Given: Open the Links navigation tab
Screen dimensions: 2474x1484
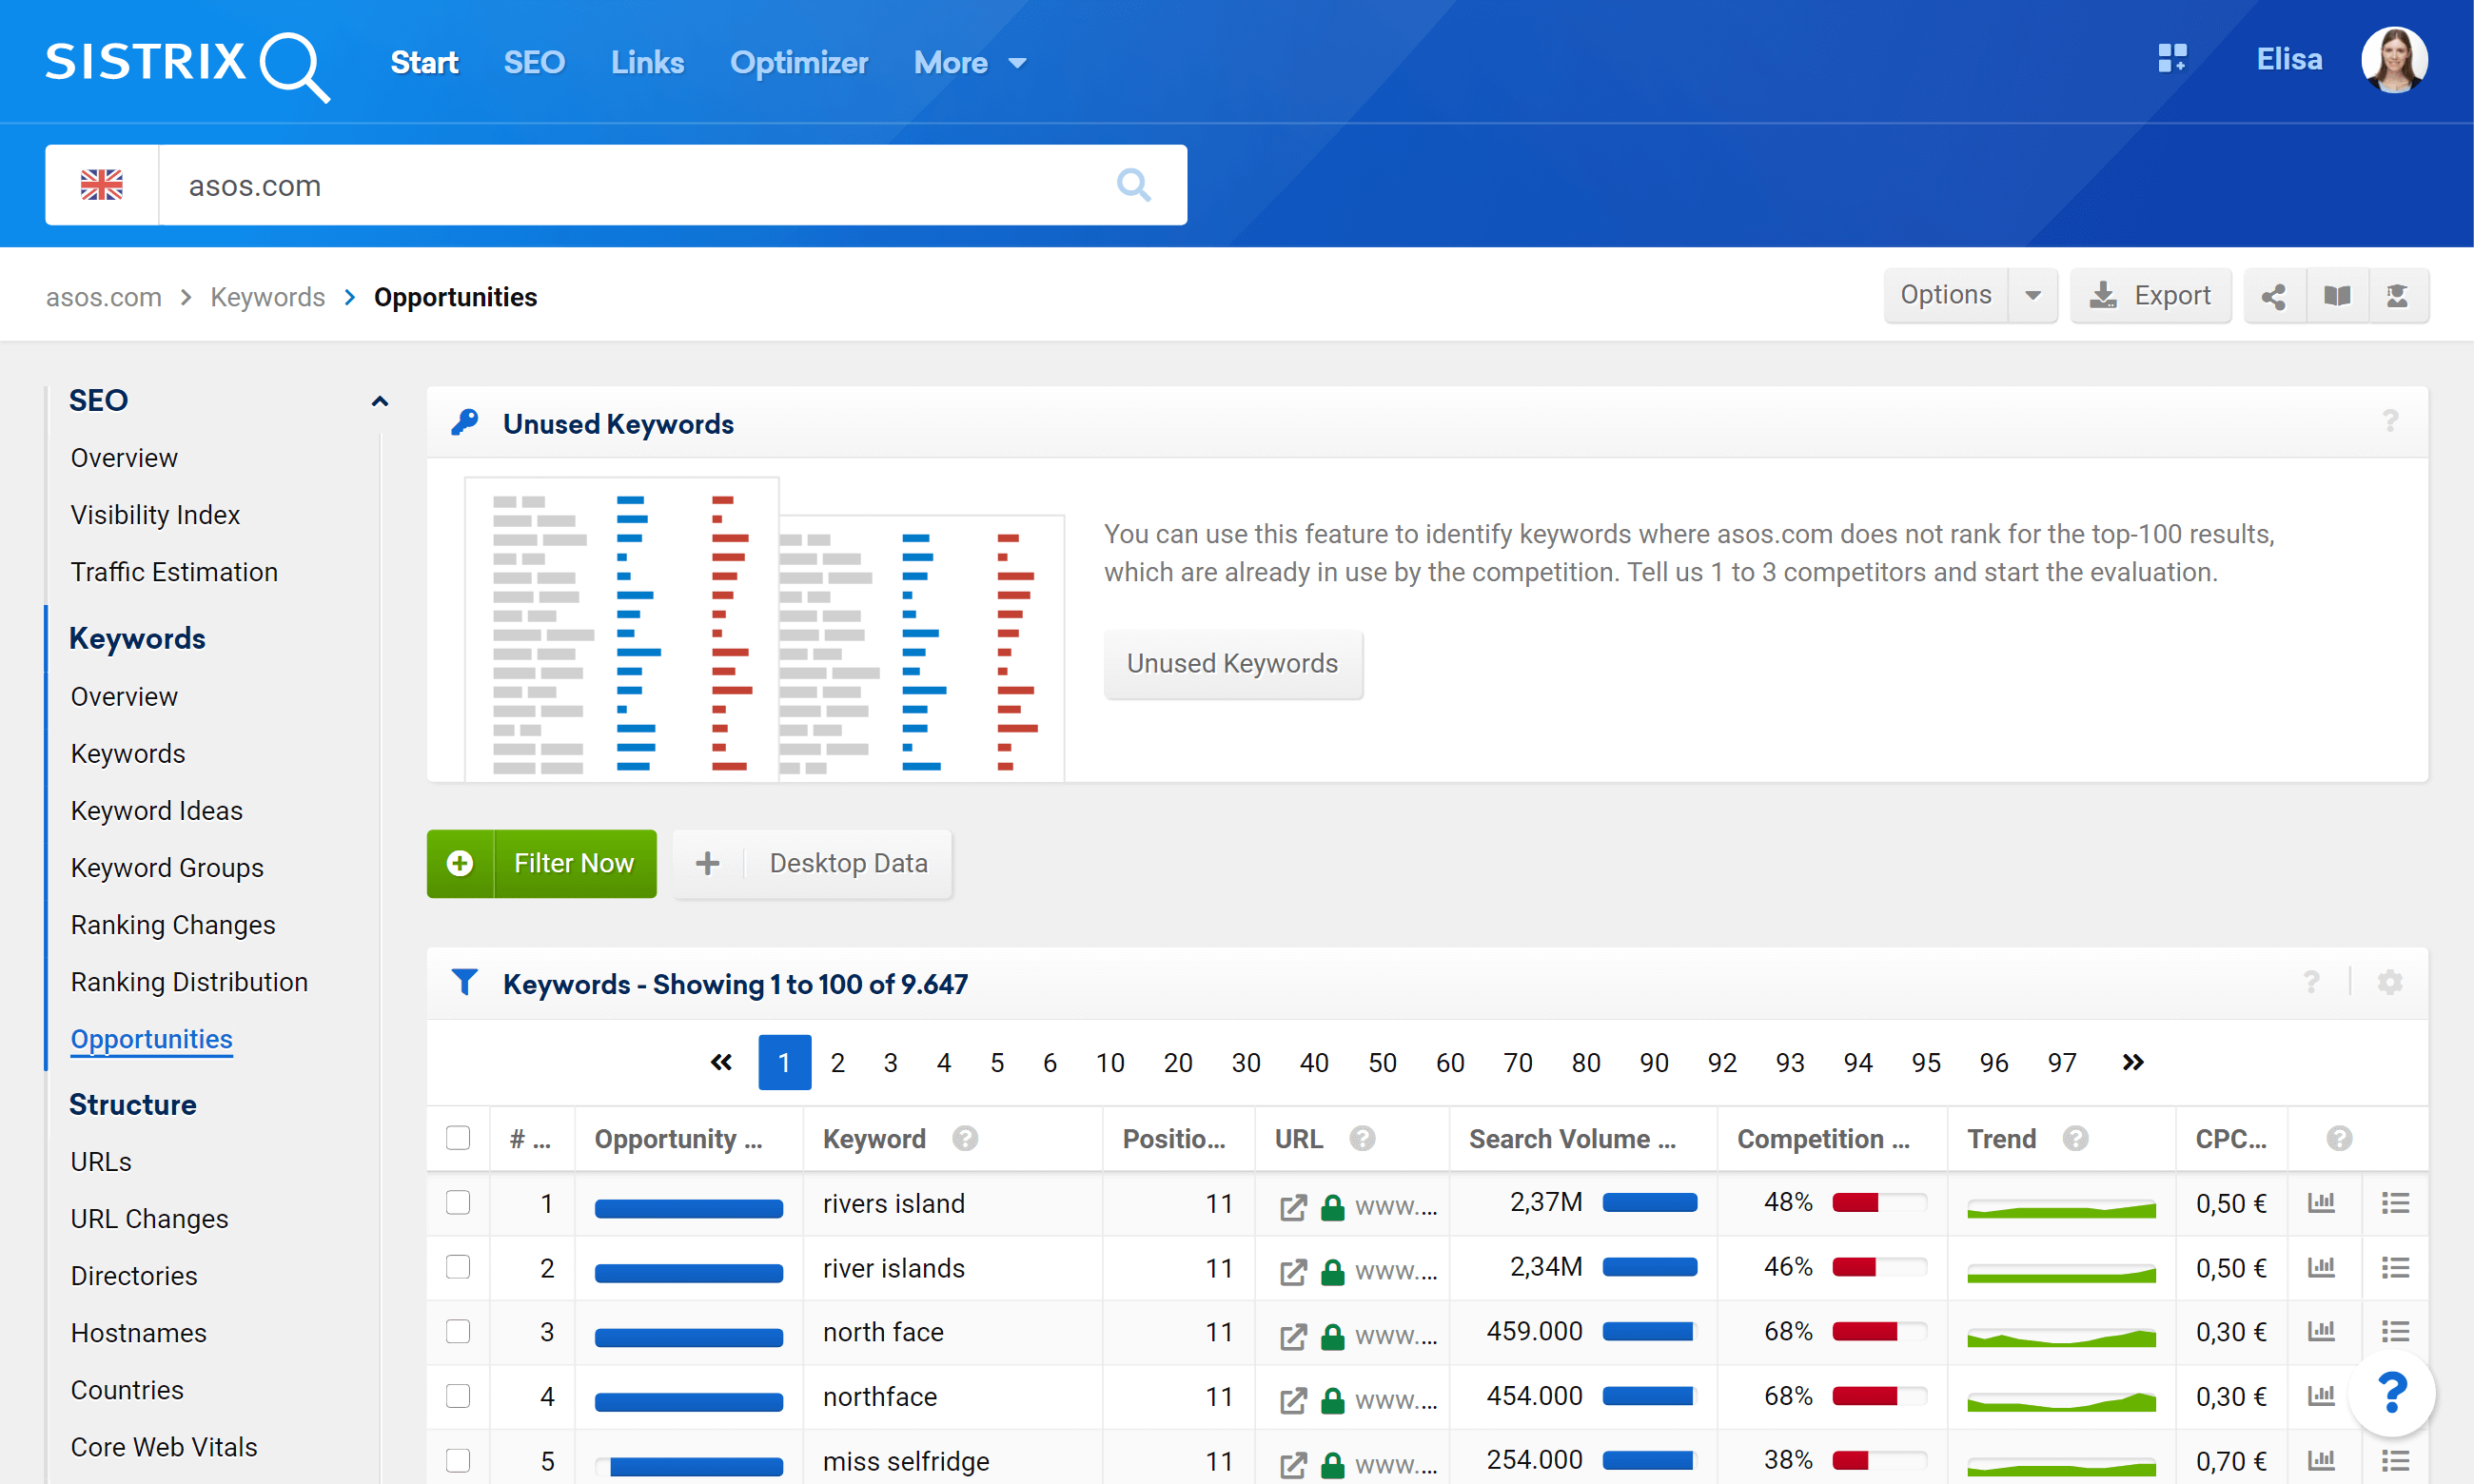Looking at the screenshot, I should click(x=647, y=63).
